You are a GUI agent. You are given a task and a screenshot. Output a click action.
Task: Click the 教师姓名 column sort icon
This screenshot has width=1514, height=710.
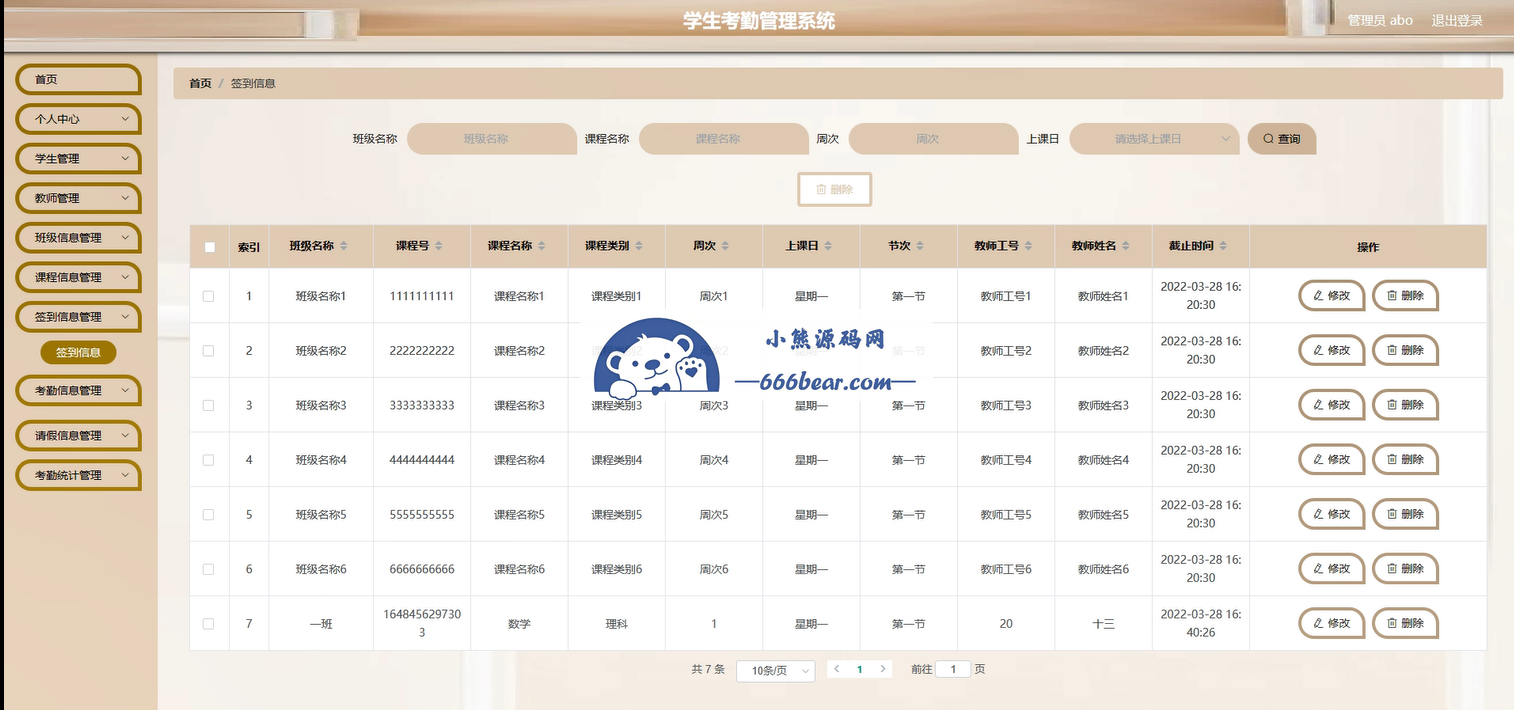[x=1126, y=246]
